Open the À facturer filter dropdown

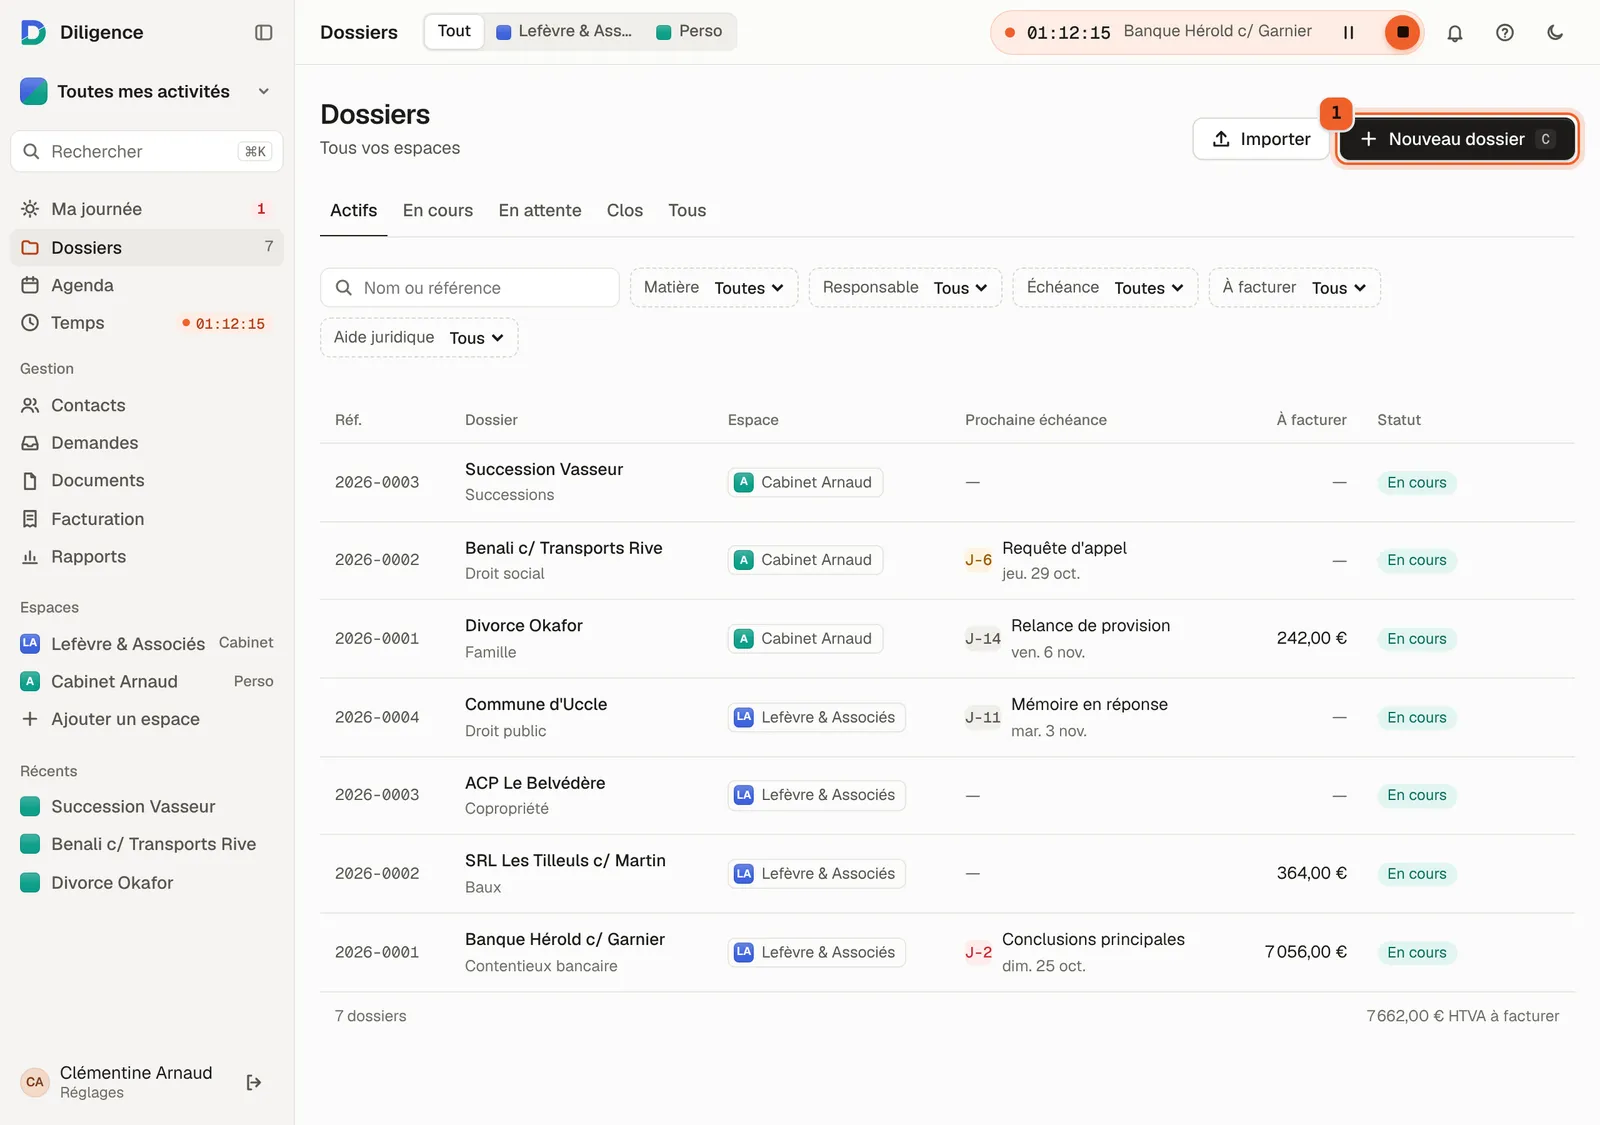(1295, 287)
